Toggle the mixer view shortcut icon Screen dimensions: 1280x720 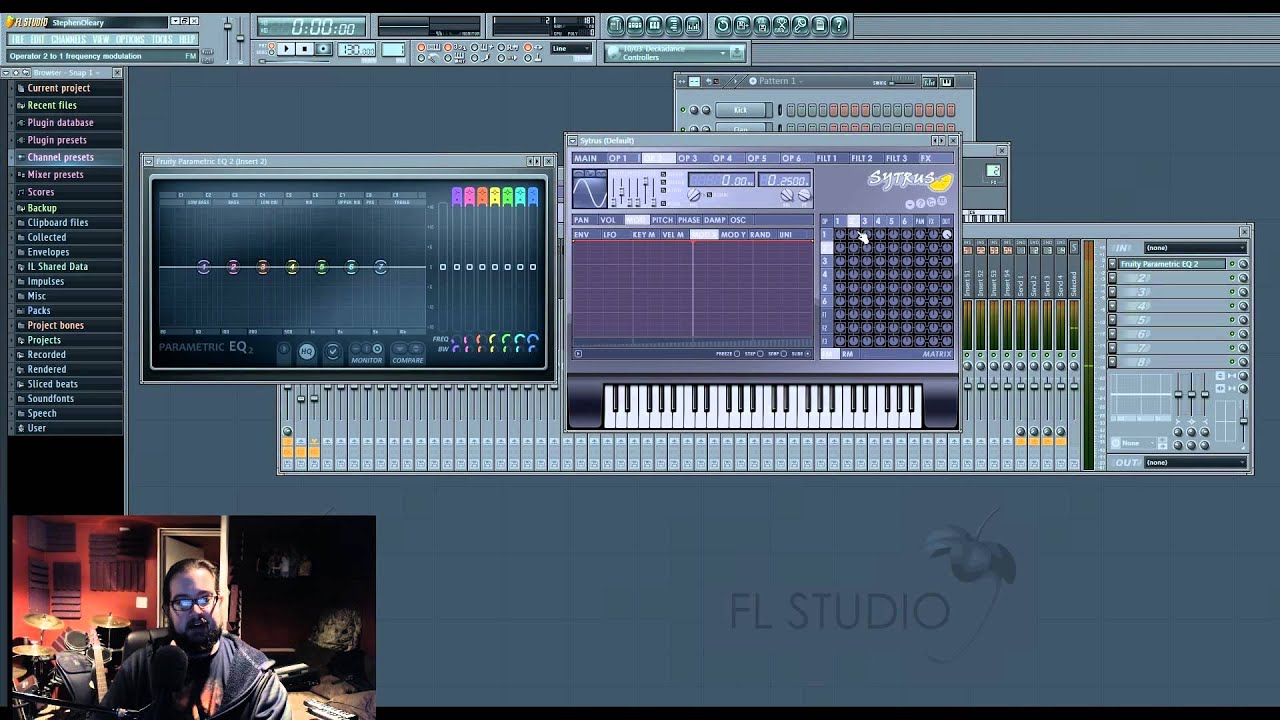coord(693,25)
